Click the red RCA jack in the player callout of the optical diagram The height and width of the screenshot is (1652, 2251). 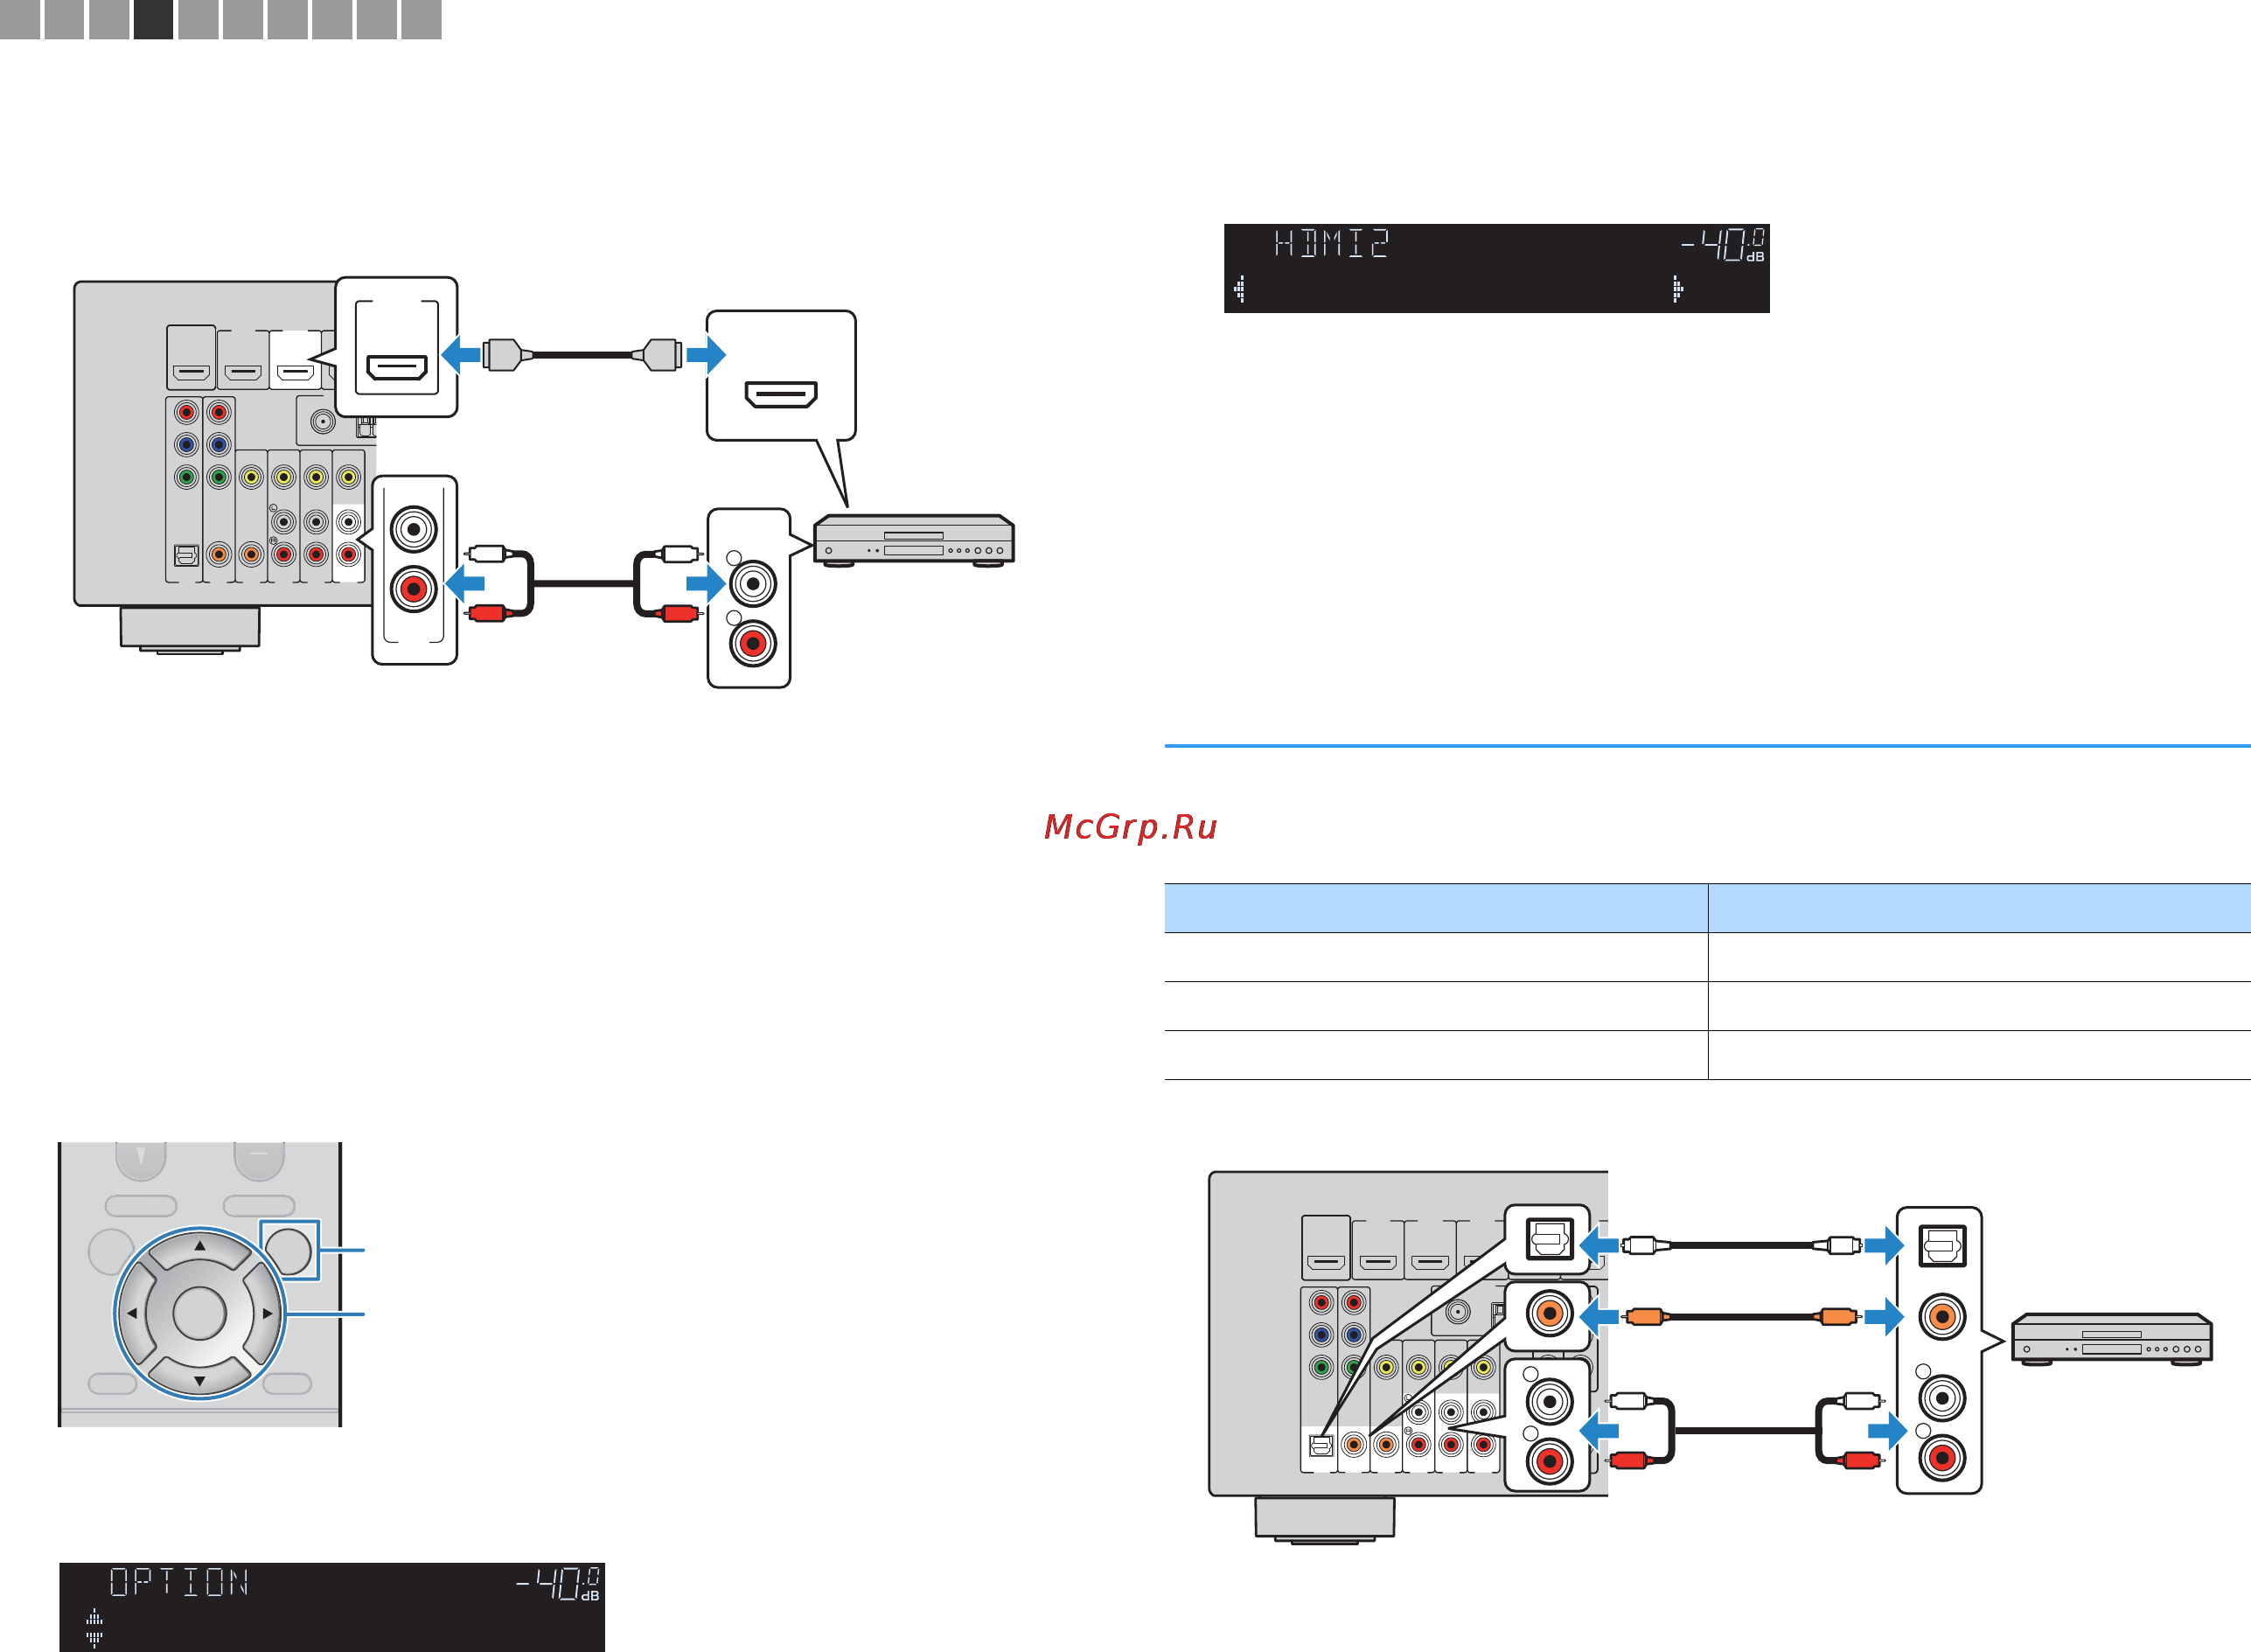pos(1941,1458)
